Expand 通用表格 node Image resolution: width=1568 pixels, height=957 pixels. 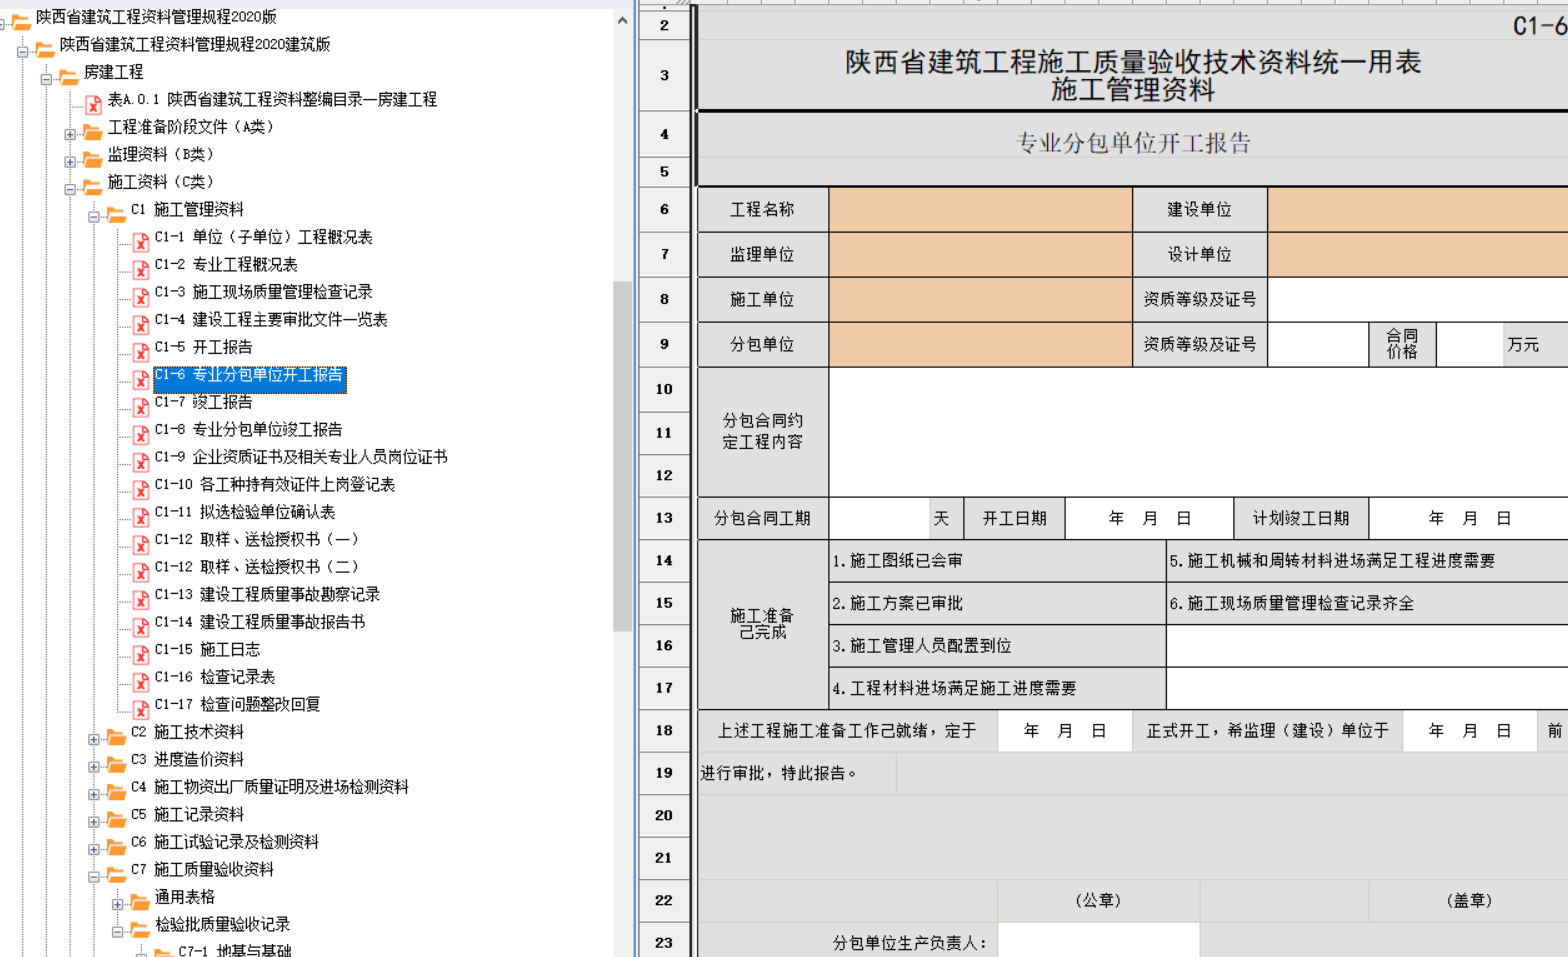click(x=118, y=904)
